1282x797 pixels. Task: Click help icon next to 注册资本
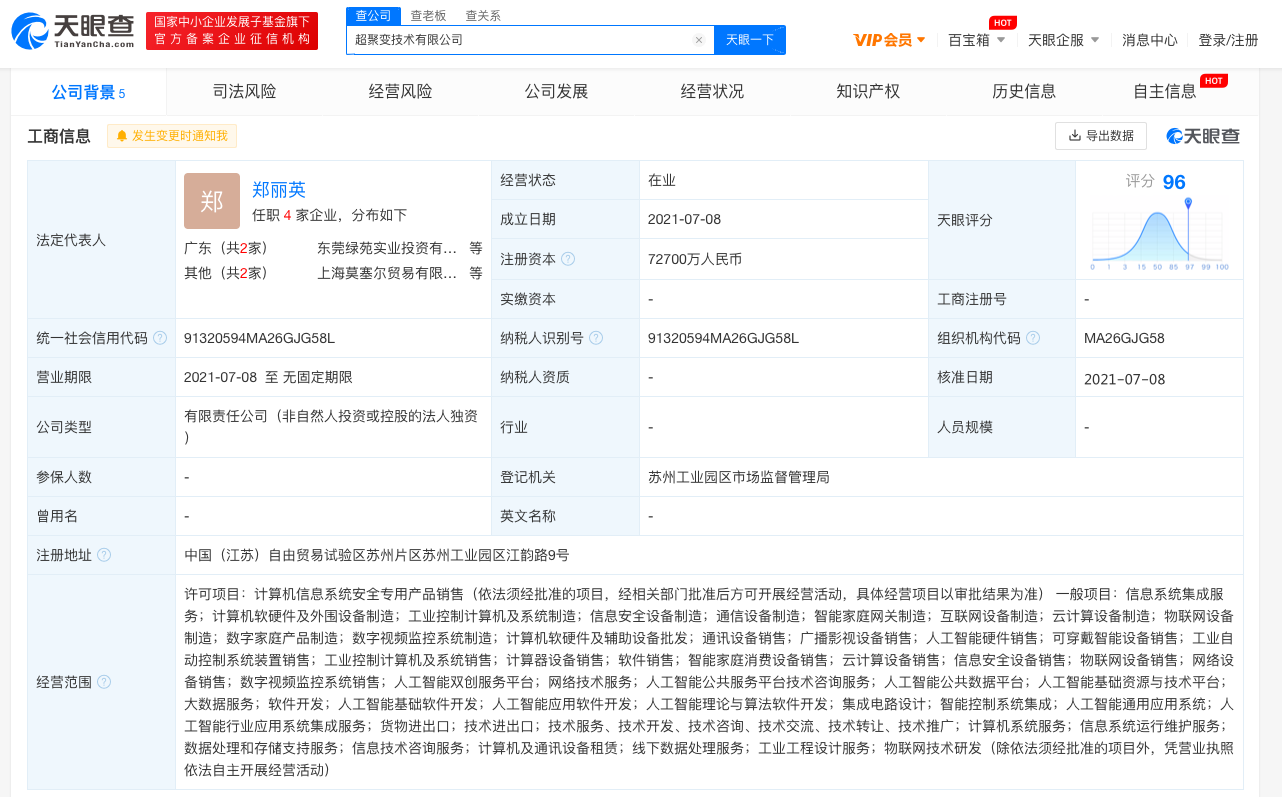(x=568, y=259)
